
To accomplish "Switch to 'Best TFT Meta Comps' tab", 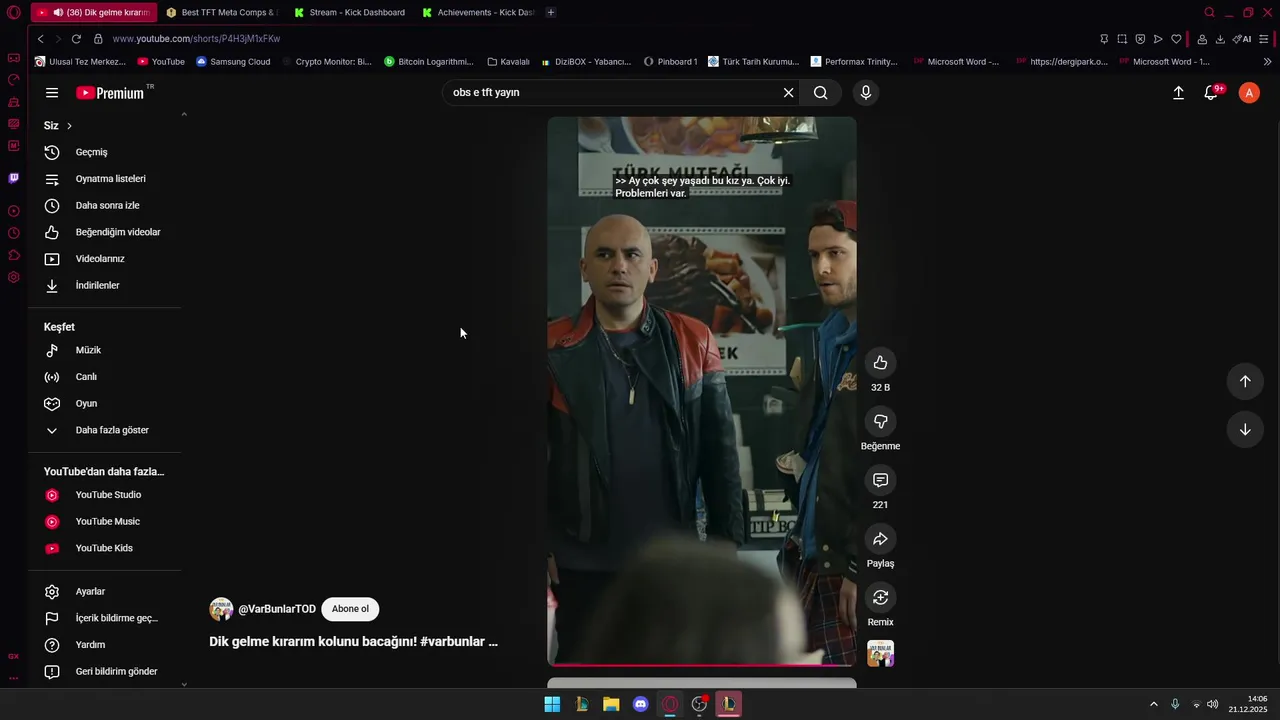I will 222,12.
